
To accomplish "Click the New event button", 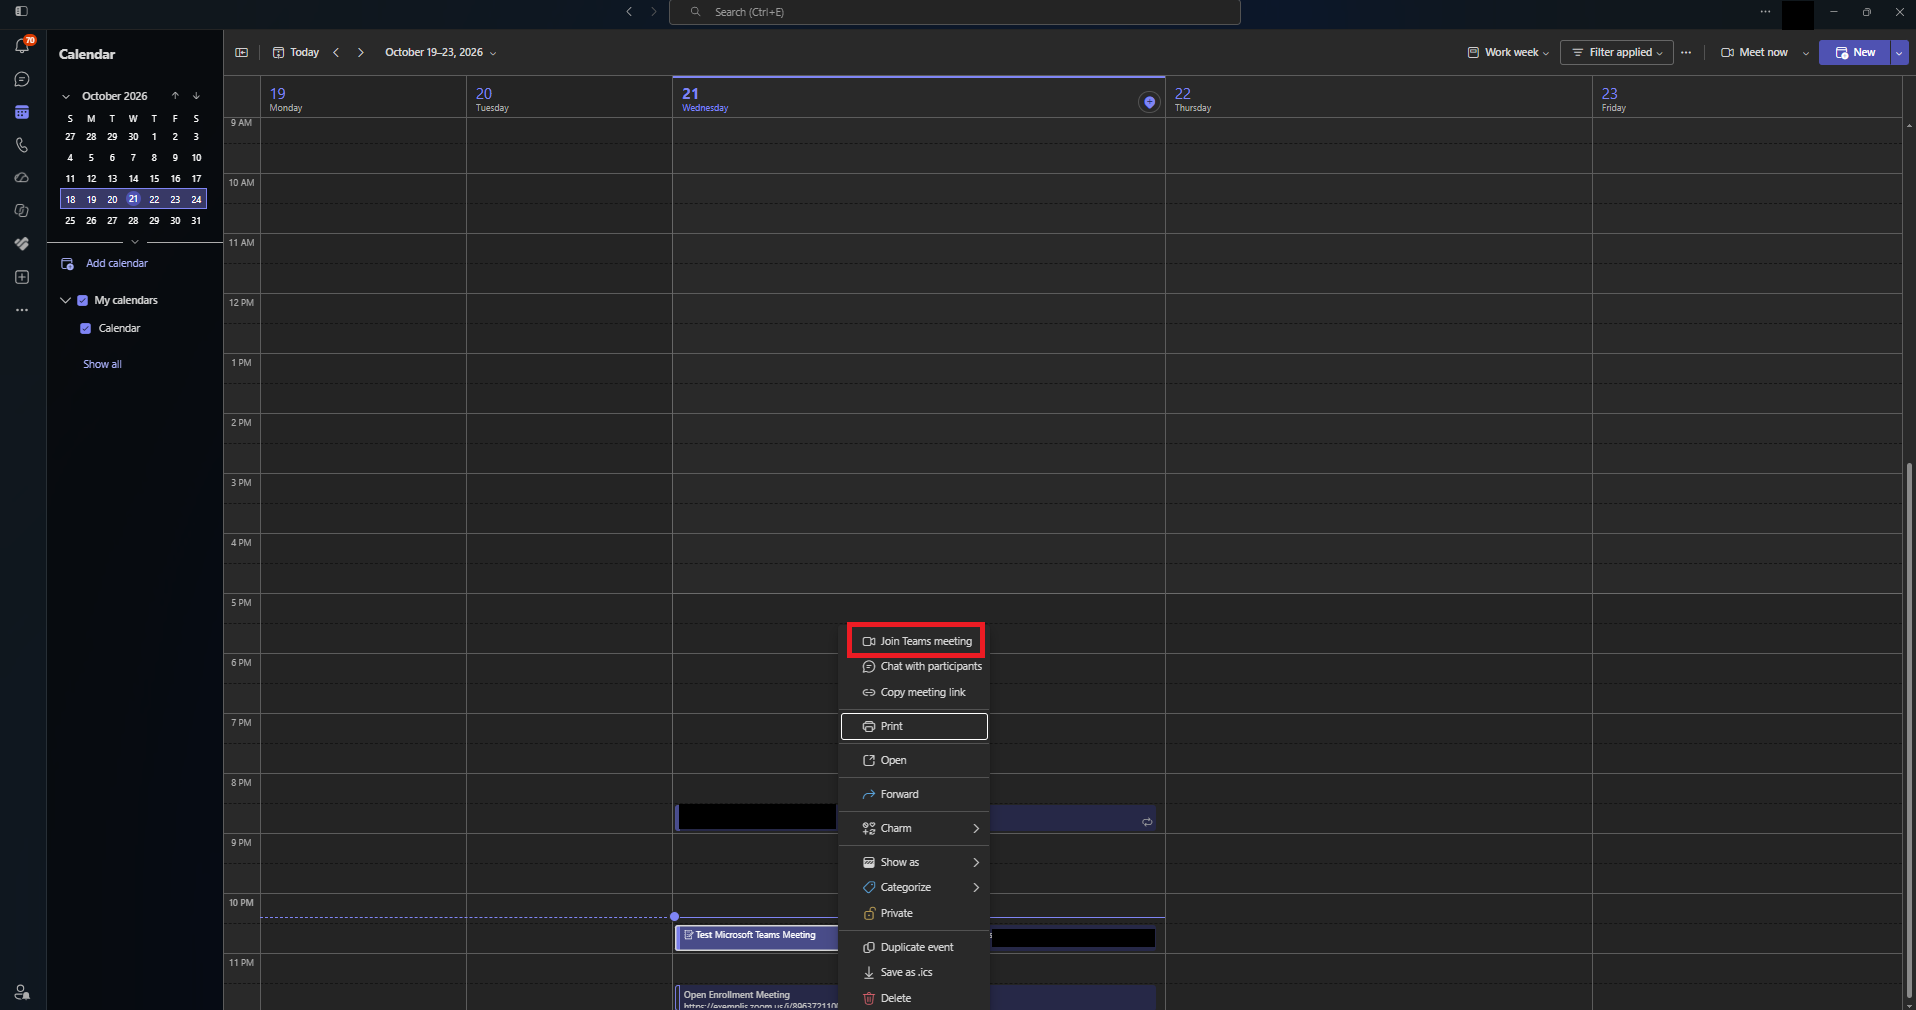I will point(1855,53).
